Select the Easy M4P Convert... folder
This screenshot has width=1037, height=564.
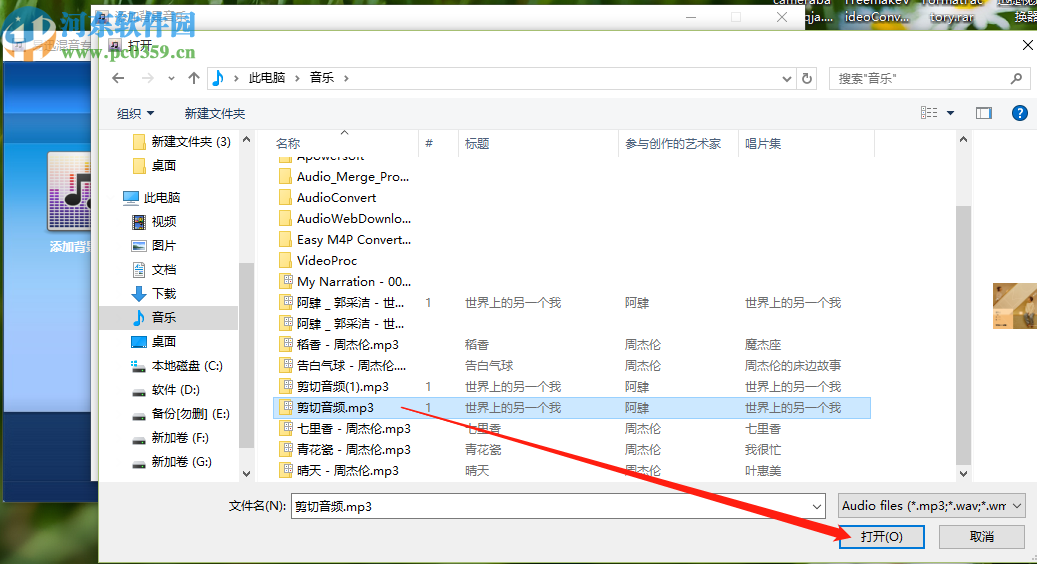(345, 240)
